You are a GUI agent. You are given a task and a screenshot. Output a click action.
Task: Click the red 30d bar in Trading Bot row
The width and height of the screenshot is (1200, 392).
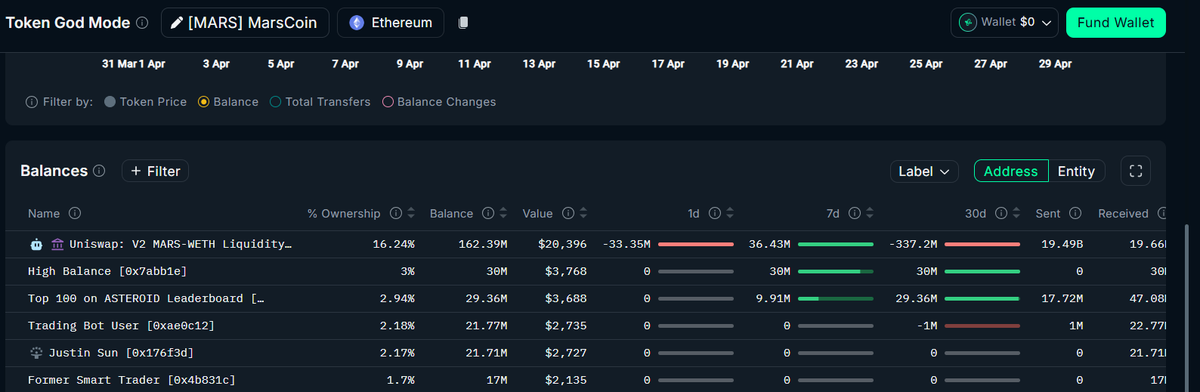(x=982, y=326)
